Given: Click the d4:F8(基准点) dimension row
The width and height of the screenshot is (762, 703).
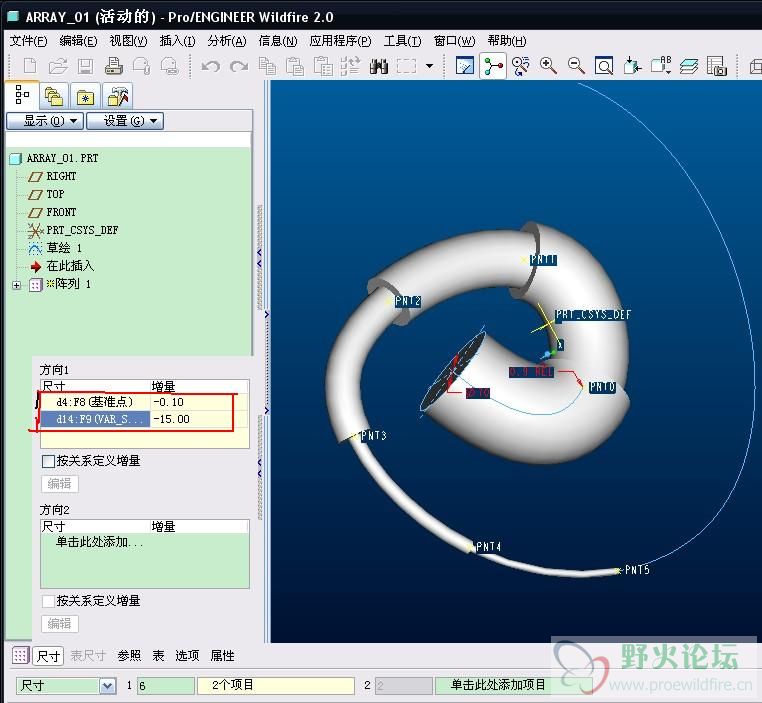Looking at the screenshot, I should [x=144, y=402].
